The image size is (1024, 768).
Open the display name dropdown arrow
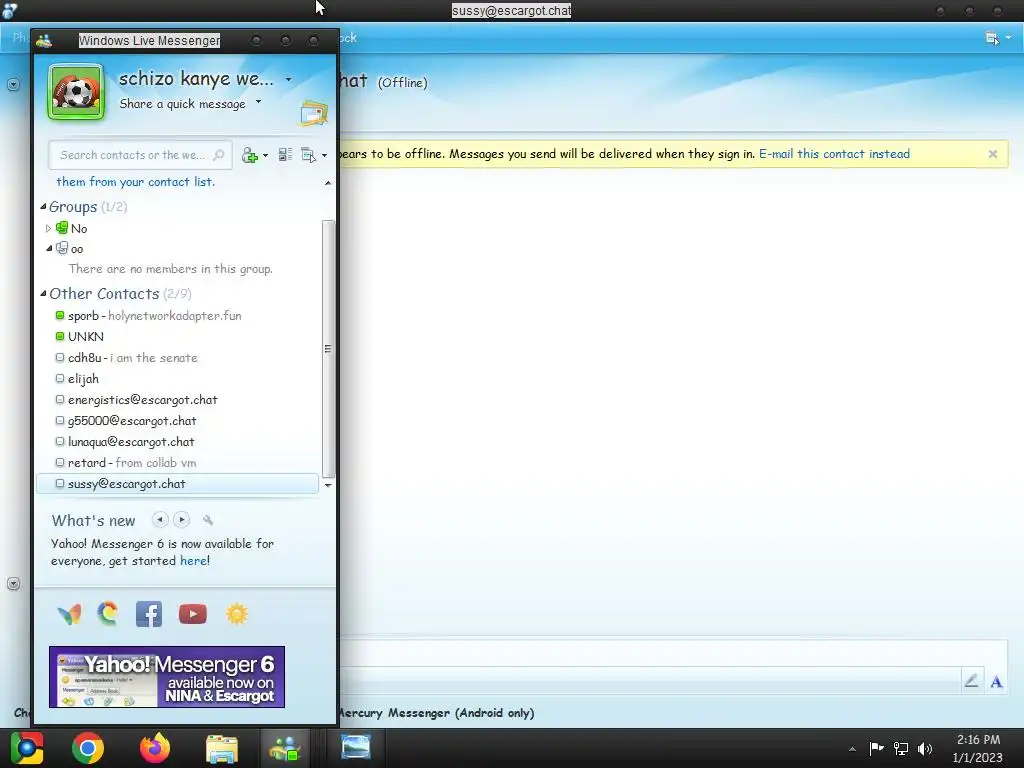[288, 80]
